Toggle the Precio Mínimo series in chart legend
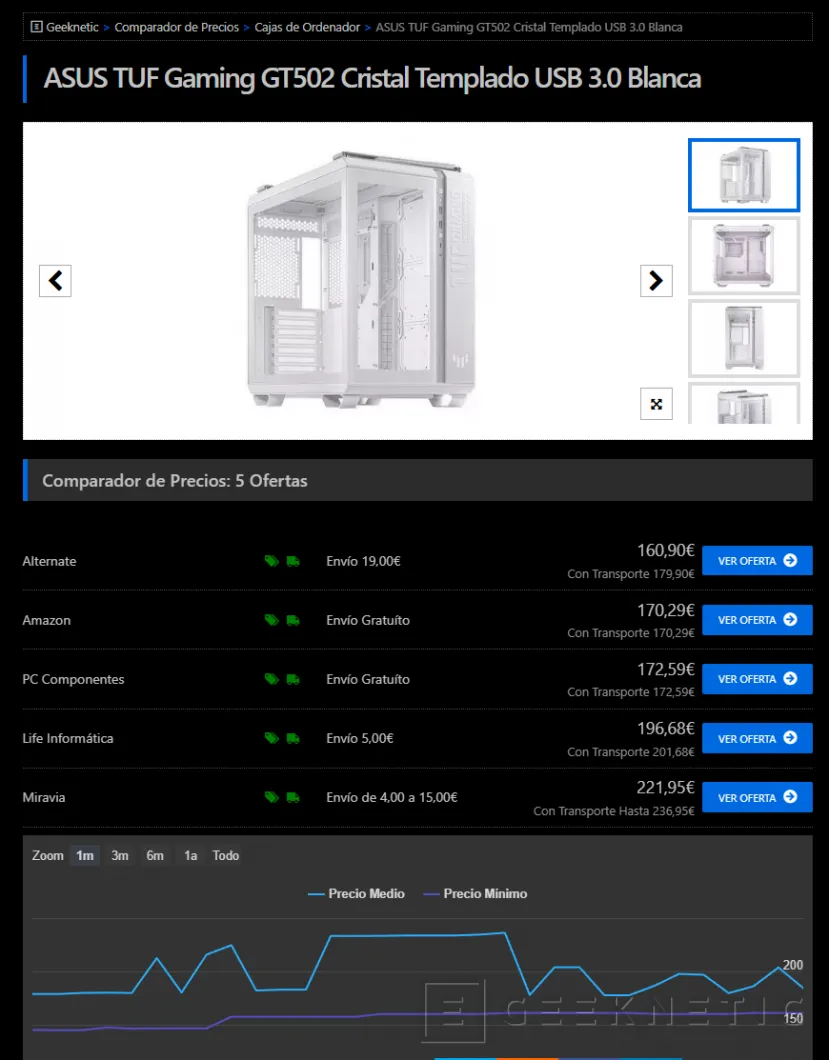The height and width of the screenshot is (1060, 829). coord(476,893)
